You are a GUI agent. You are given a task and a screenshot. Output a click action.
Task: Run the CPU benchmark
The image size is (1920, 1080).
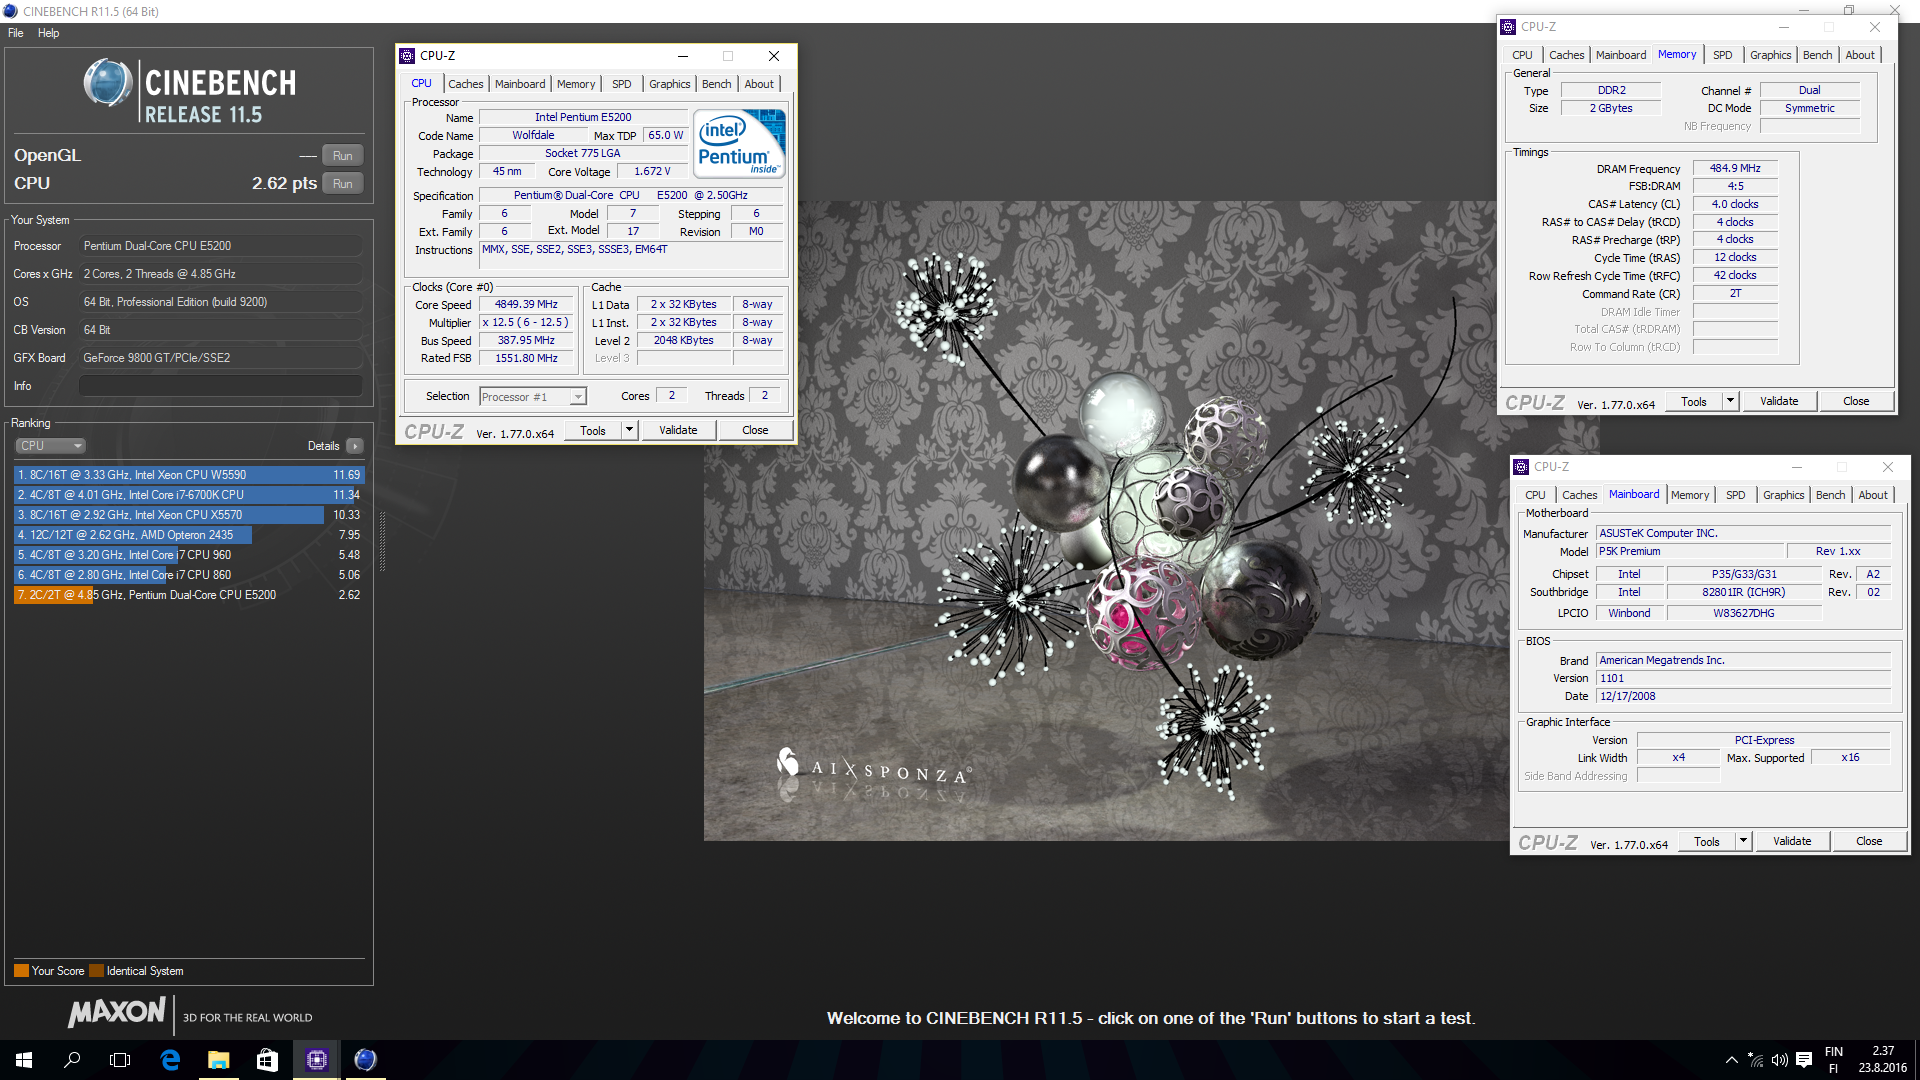pos(343,184)
